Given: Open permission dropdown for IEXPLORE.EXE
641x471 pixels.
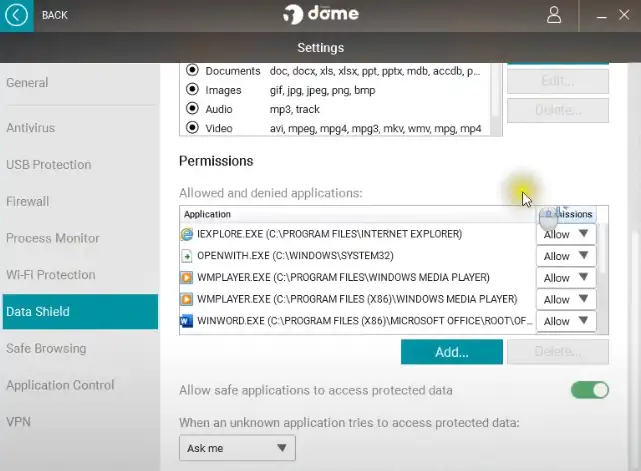Looking at the screenshot, I should 566,234.
